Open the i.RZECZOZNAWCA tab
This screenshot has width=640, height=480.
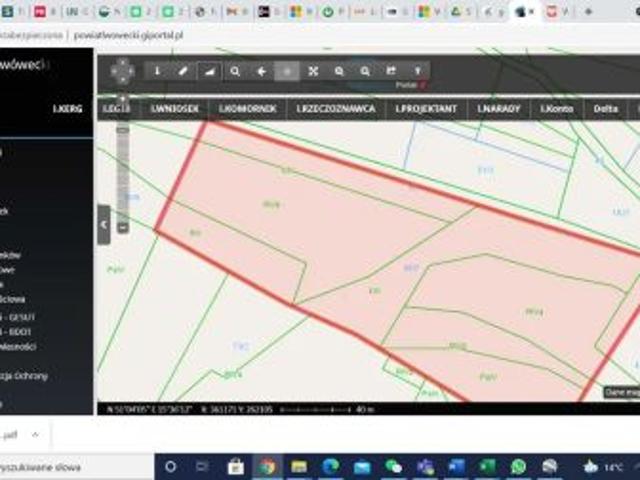[x=336, y=109]
